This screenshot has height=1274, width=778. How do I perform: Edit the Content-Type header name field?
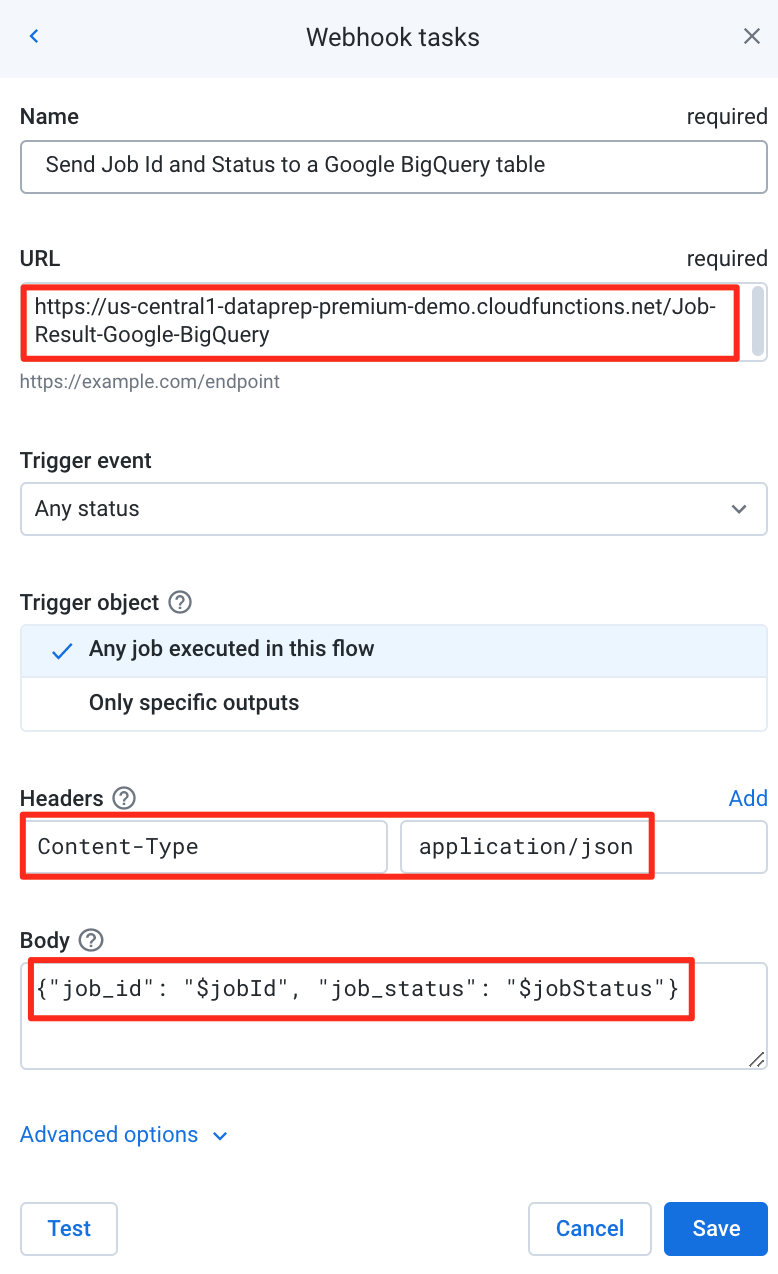click(x=205, y=847)
